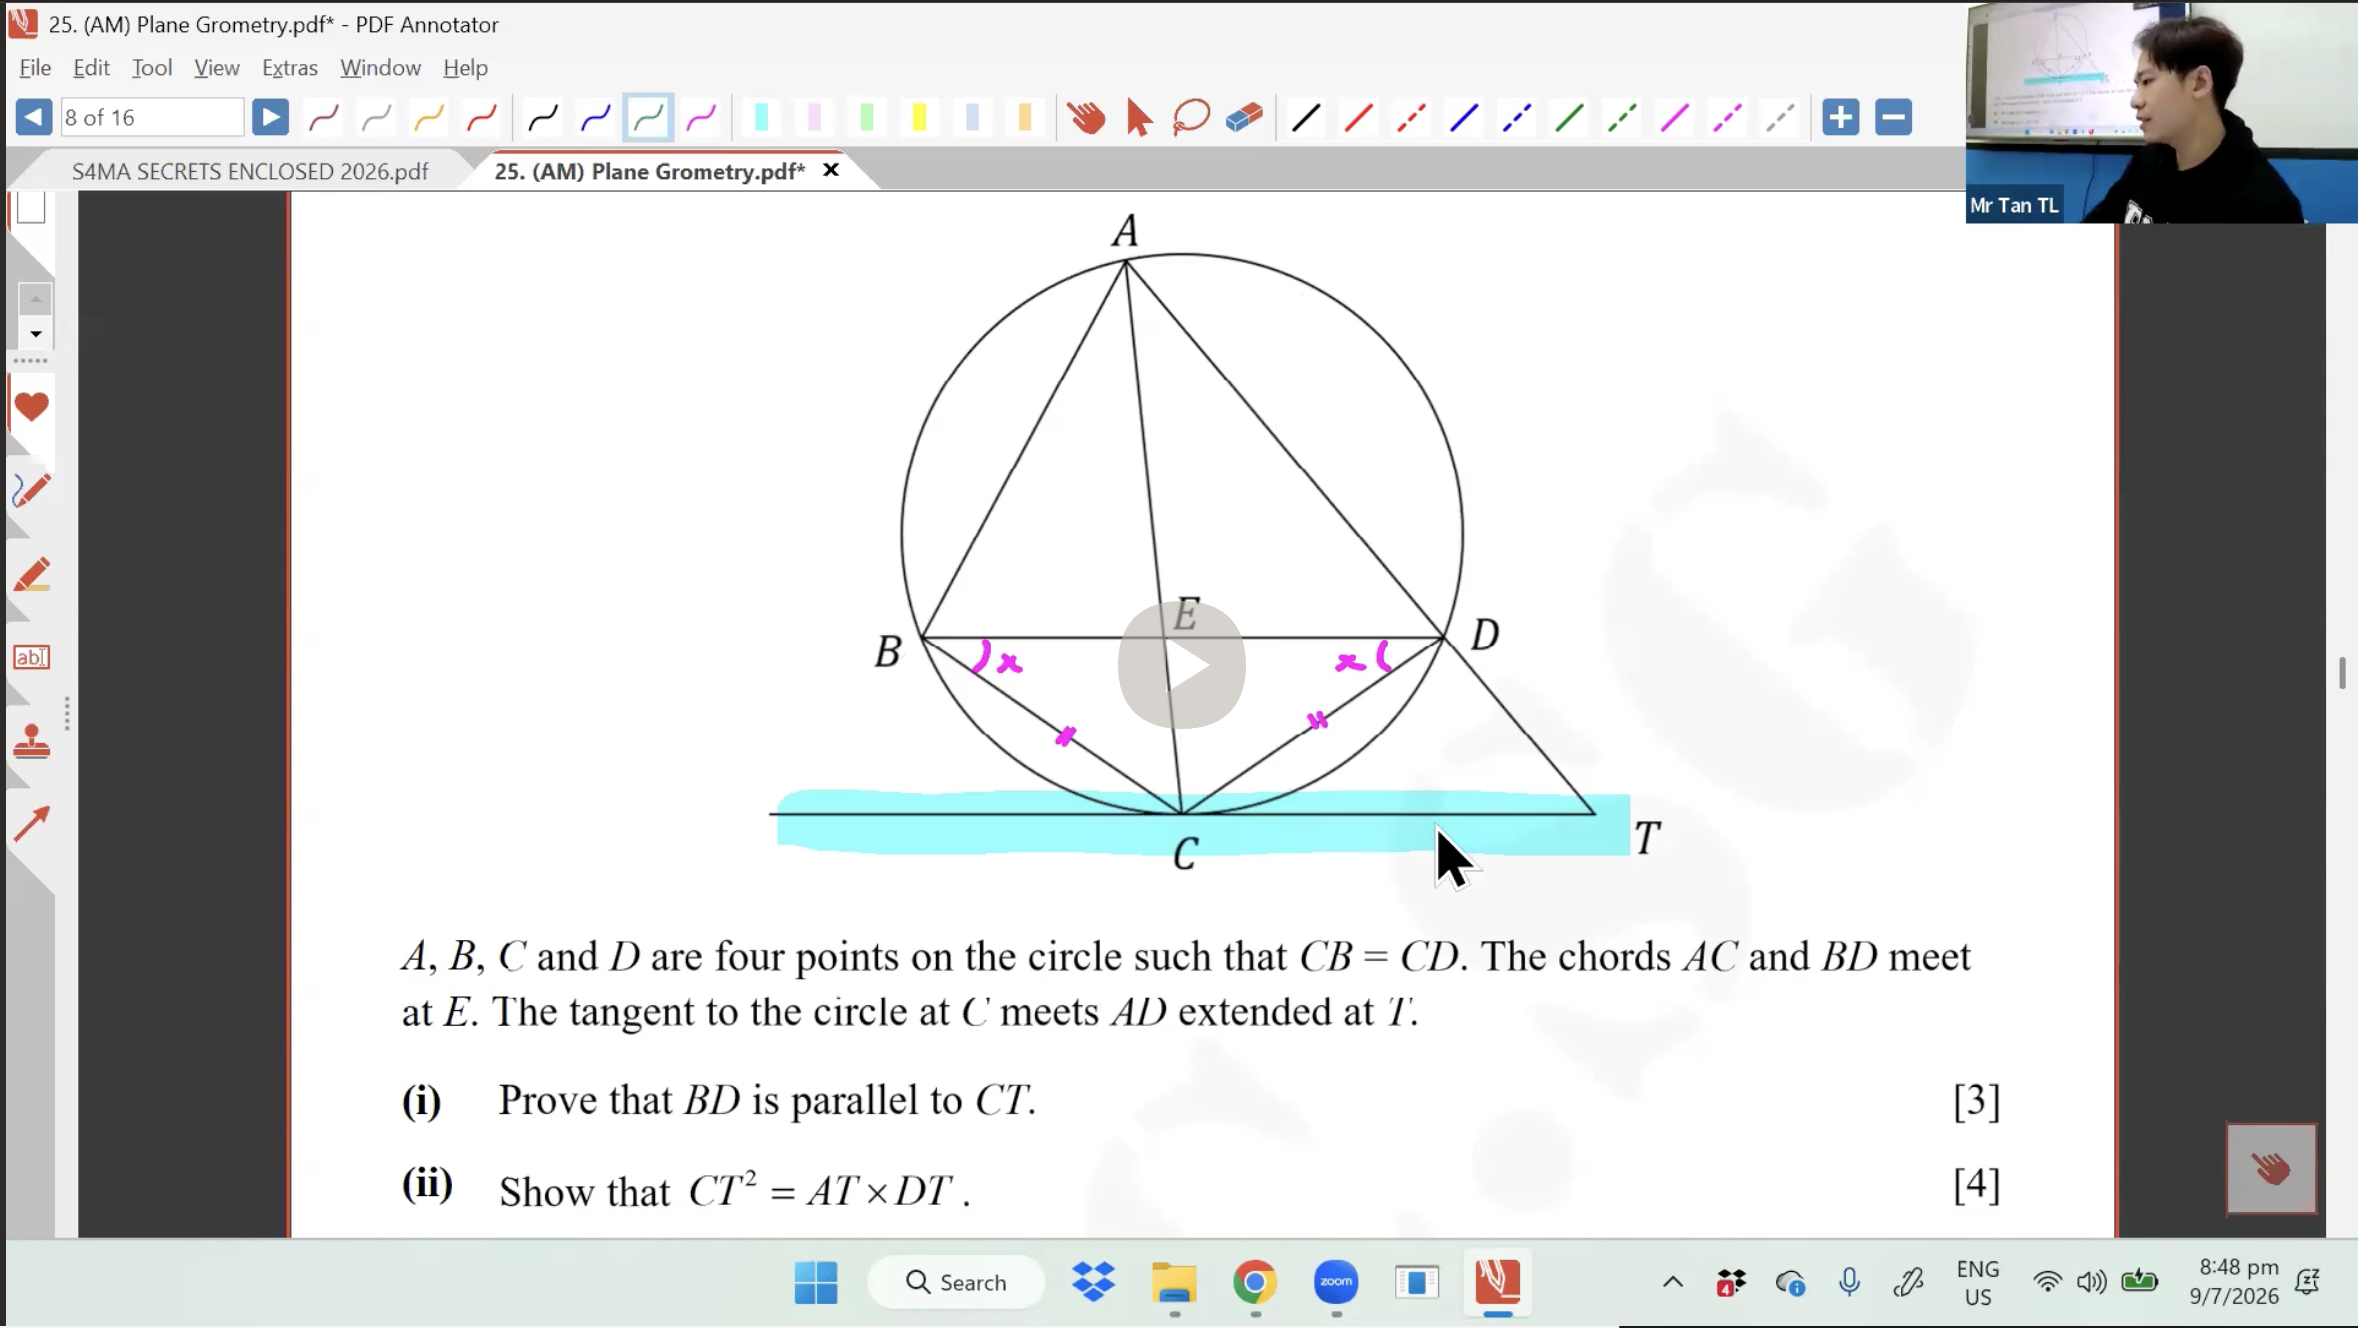The width and height of the screenshot is (2358, 1328).
Task: Select the solid black line tool
Action: [x=1305, y=118]
